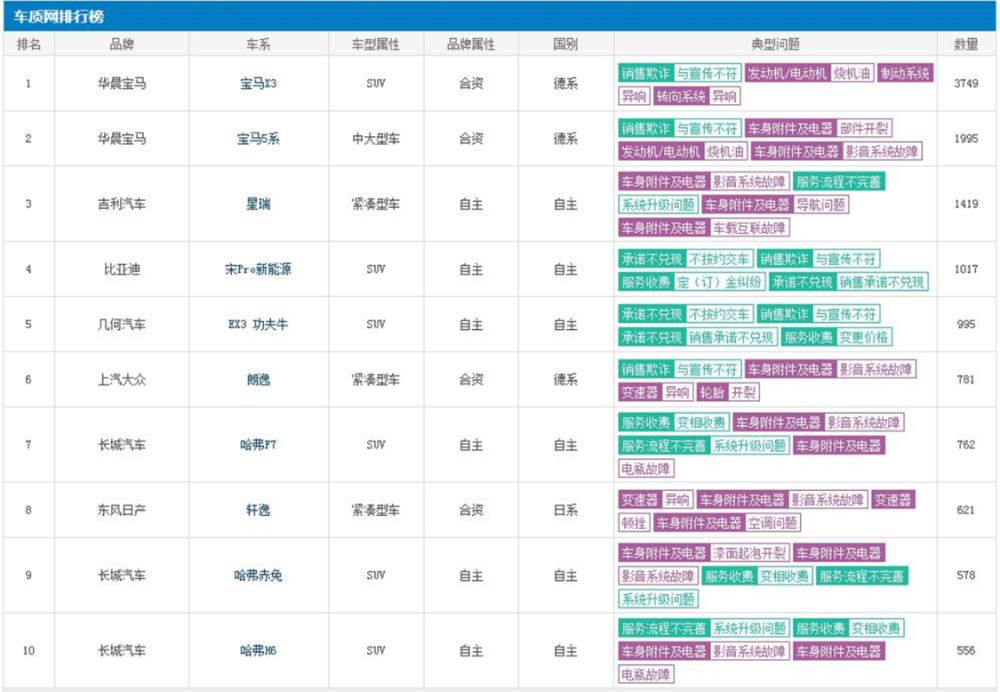Image resolution: width=1000 pixels, height=692 pixels.
Task: Click the 典型问题 column header
Action: pyautogui.click(x=776, y=44)
